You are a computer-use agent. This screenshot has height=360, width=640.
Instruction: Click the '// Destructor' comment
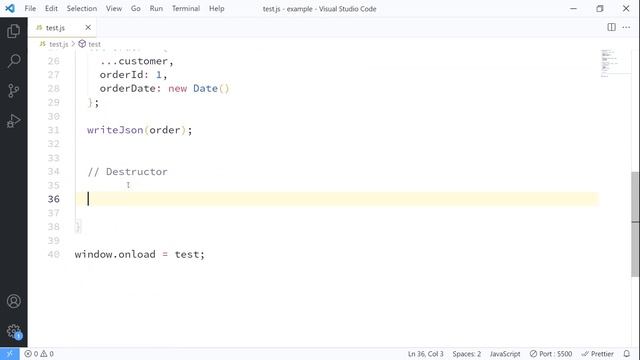coord(127,171)
